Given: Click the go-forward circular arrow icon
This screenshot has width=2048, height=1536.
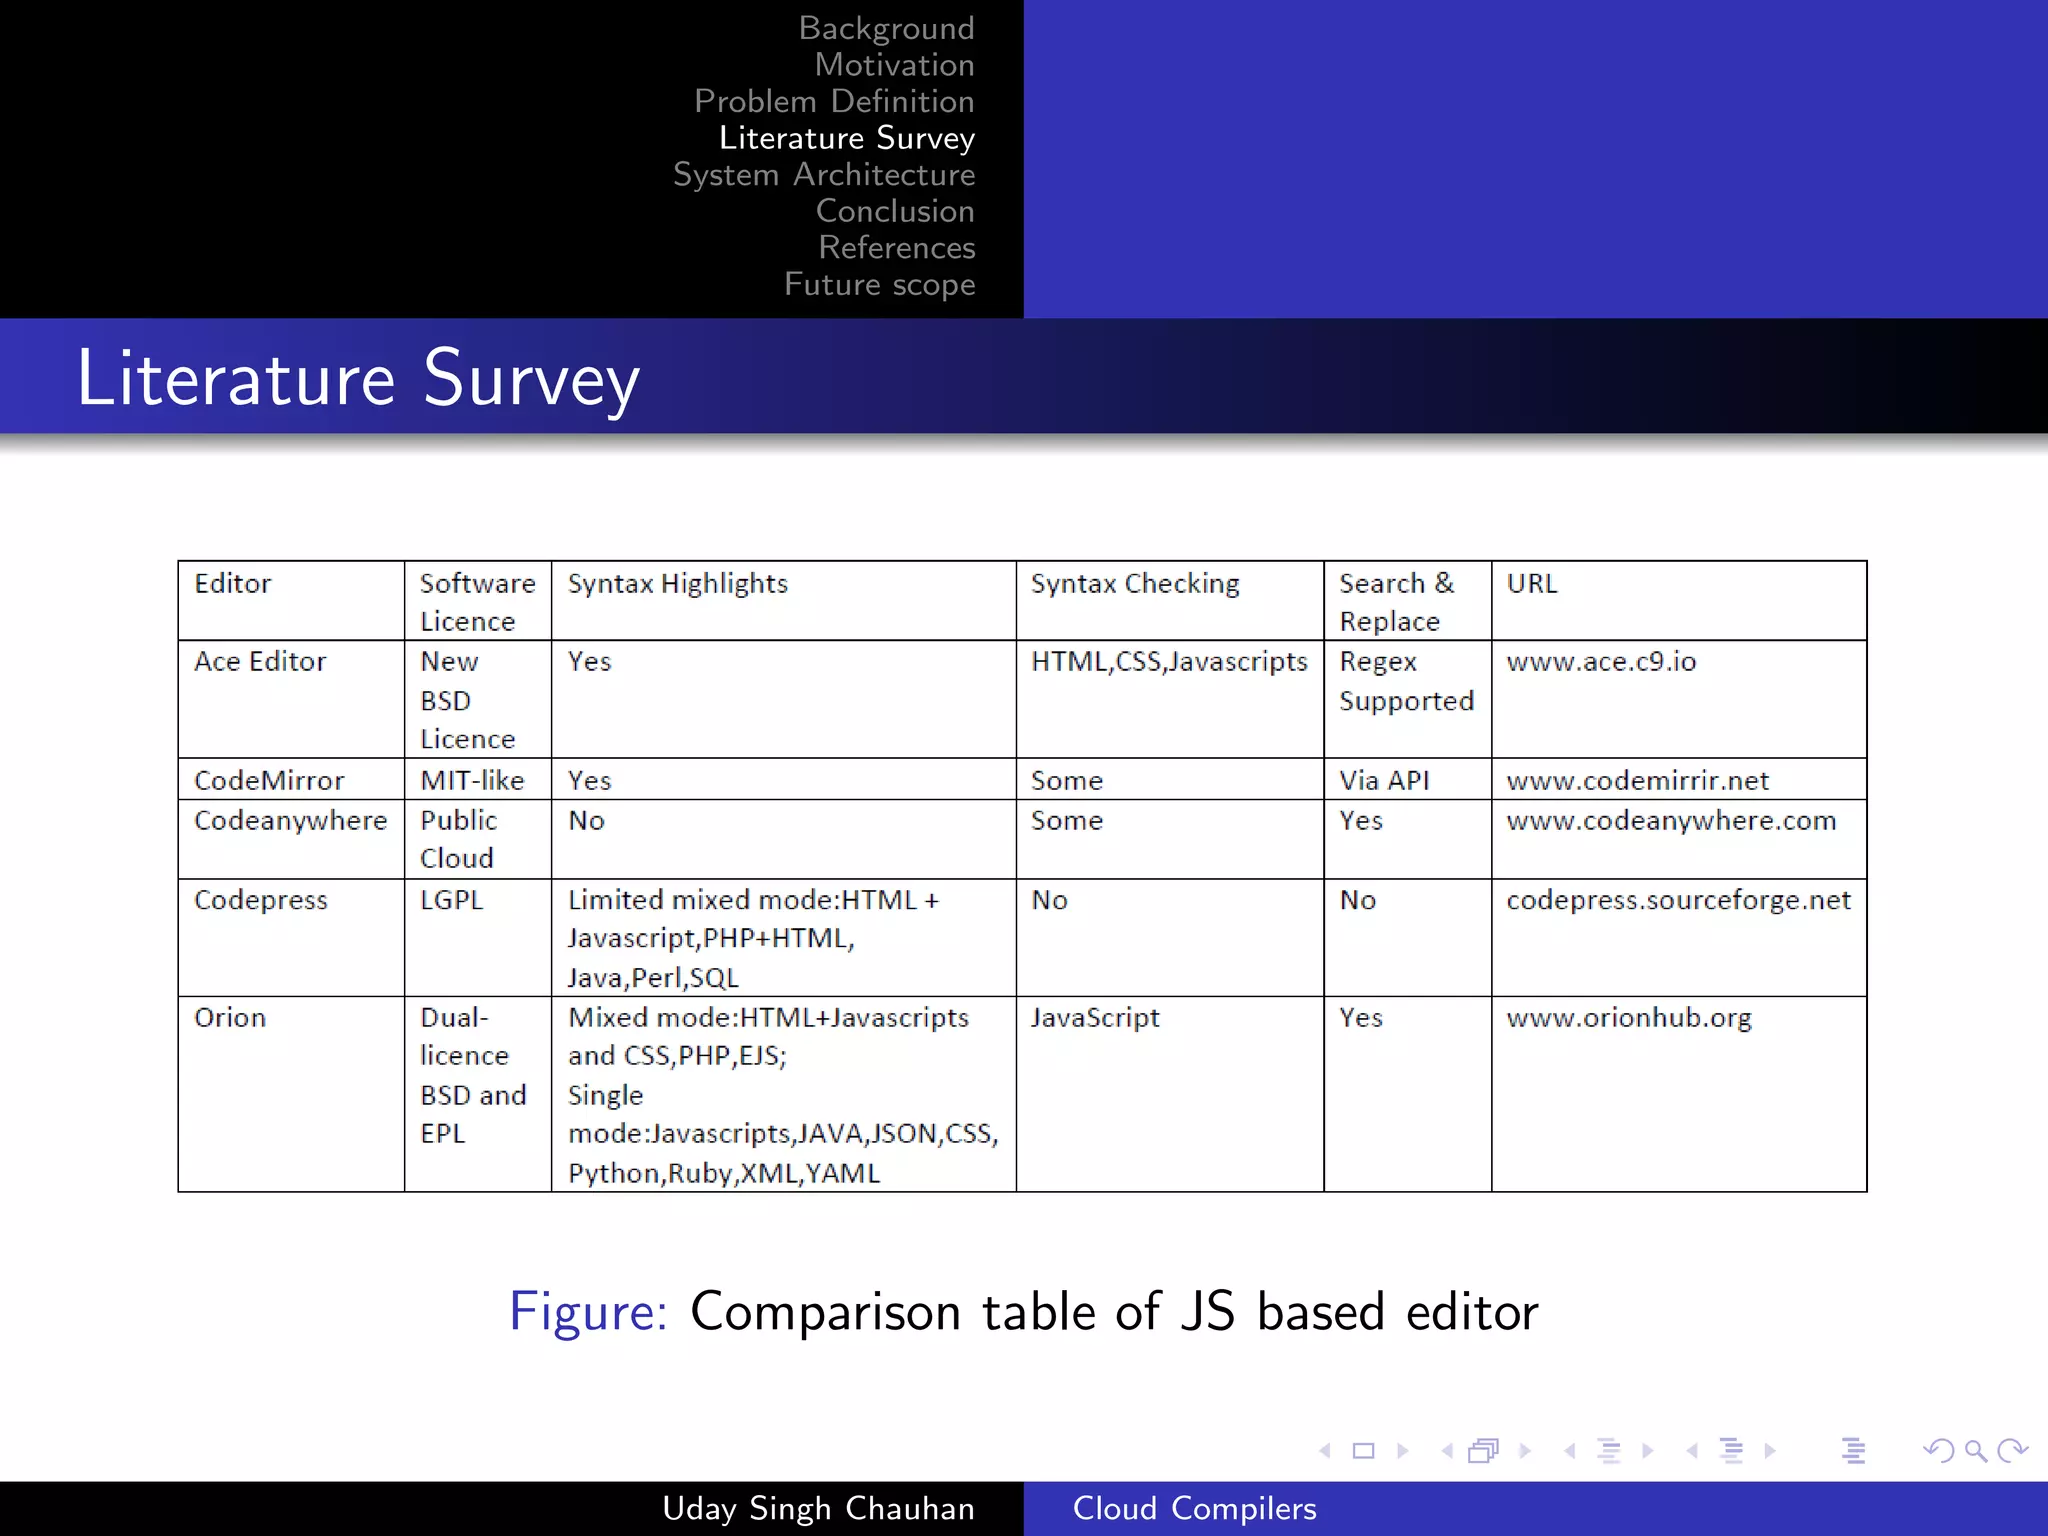Looking at the screenshot, I should pos(2012,1450).
